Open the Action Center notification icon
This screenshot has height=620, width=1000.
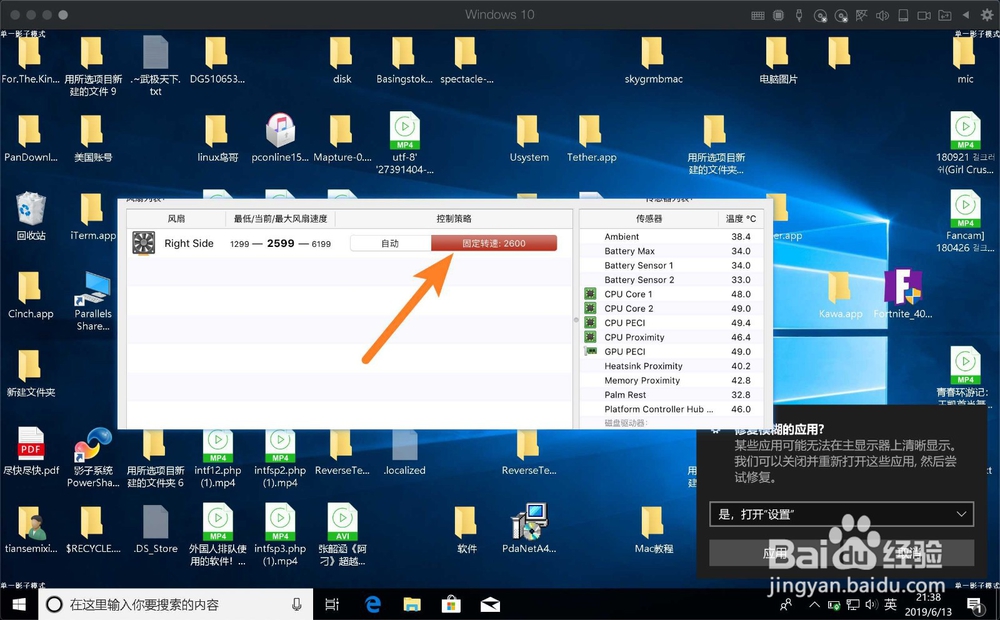tap(974, 604)
